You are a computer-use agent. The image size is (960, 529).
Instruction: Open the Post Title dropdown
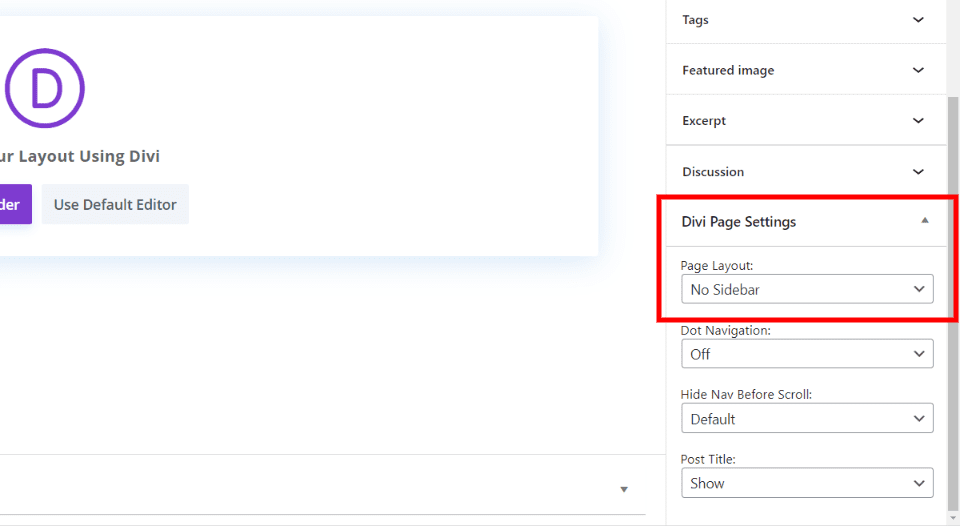coord(807,483)
